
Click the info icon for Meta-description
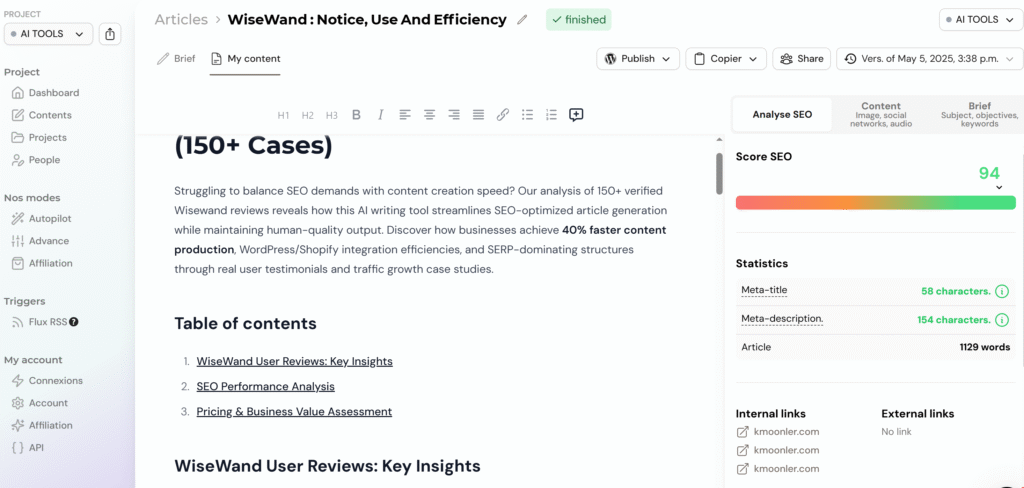tap(1002, 320)
